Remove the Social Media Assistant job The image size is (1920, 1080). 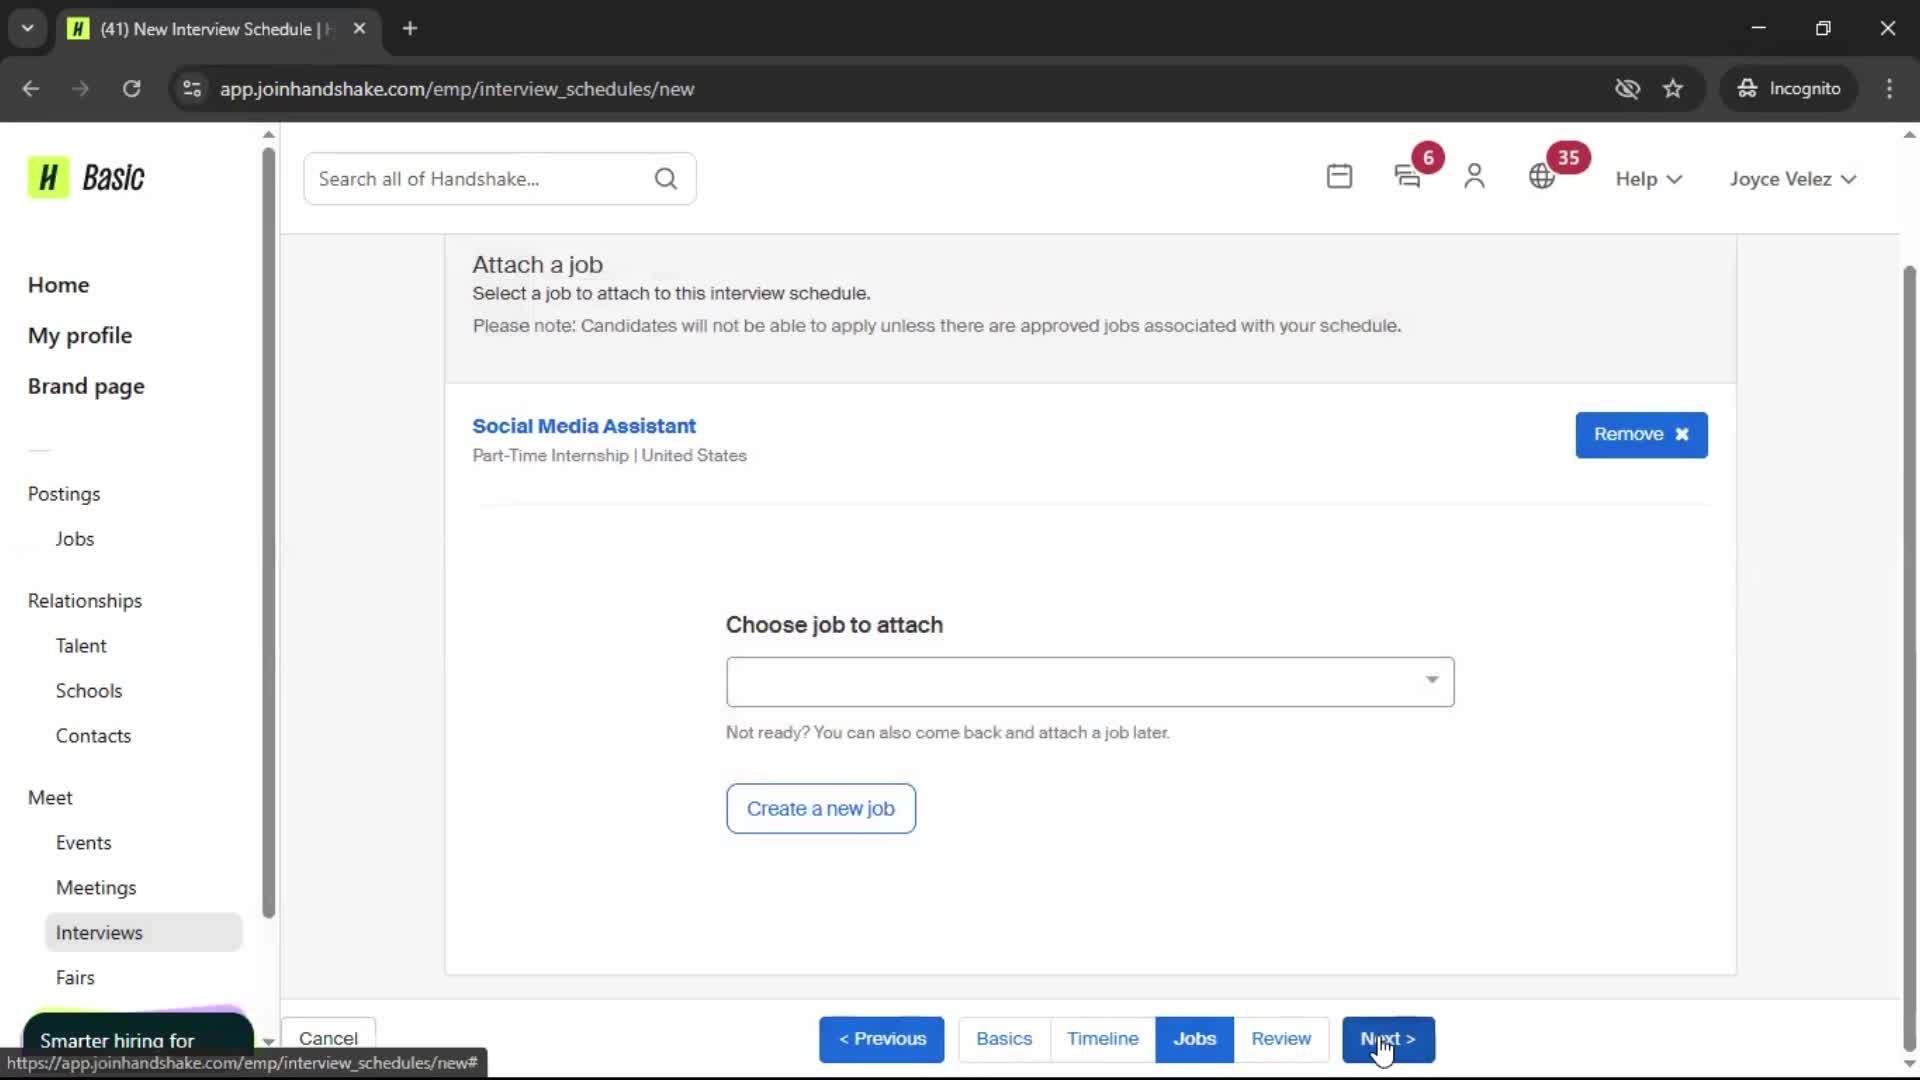click(1641, 435)
